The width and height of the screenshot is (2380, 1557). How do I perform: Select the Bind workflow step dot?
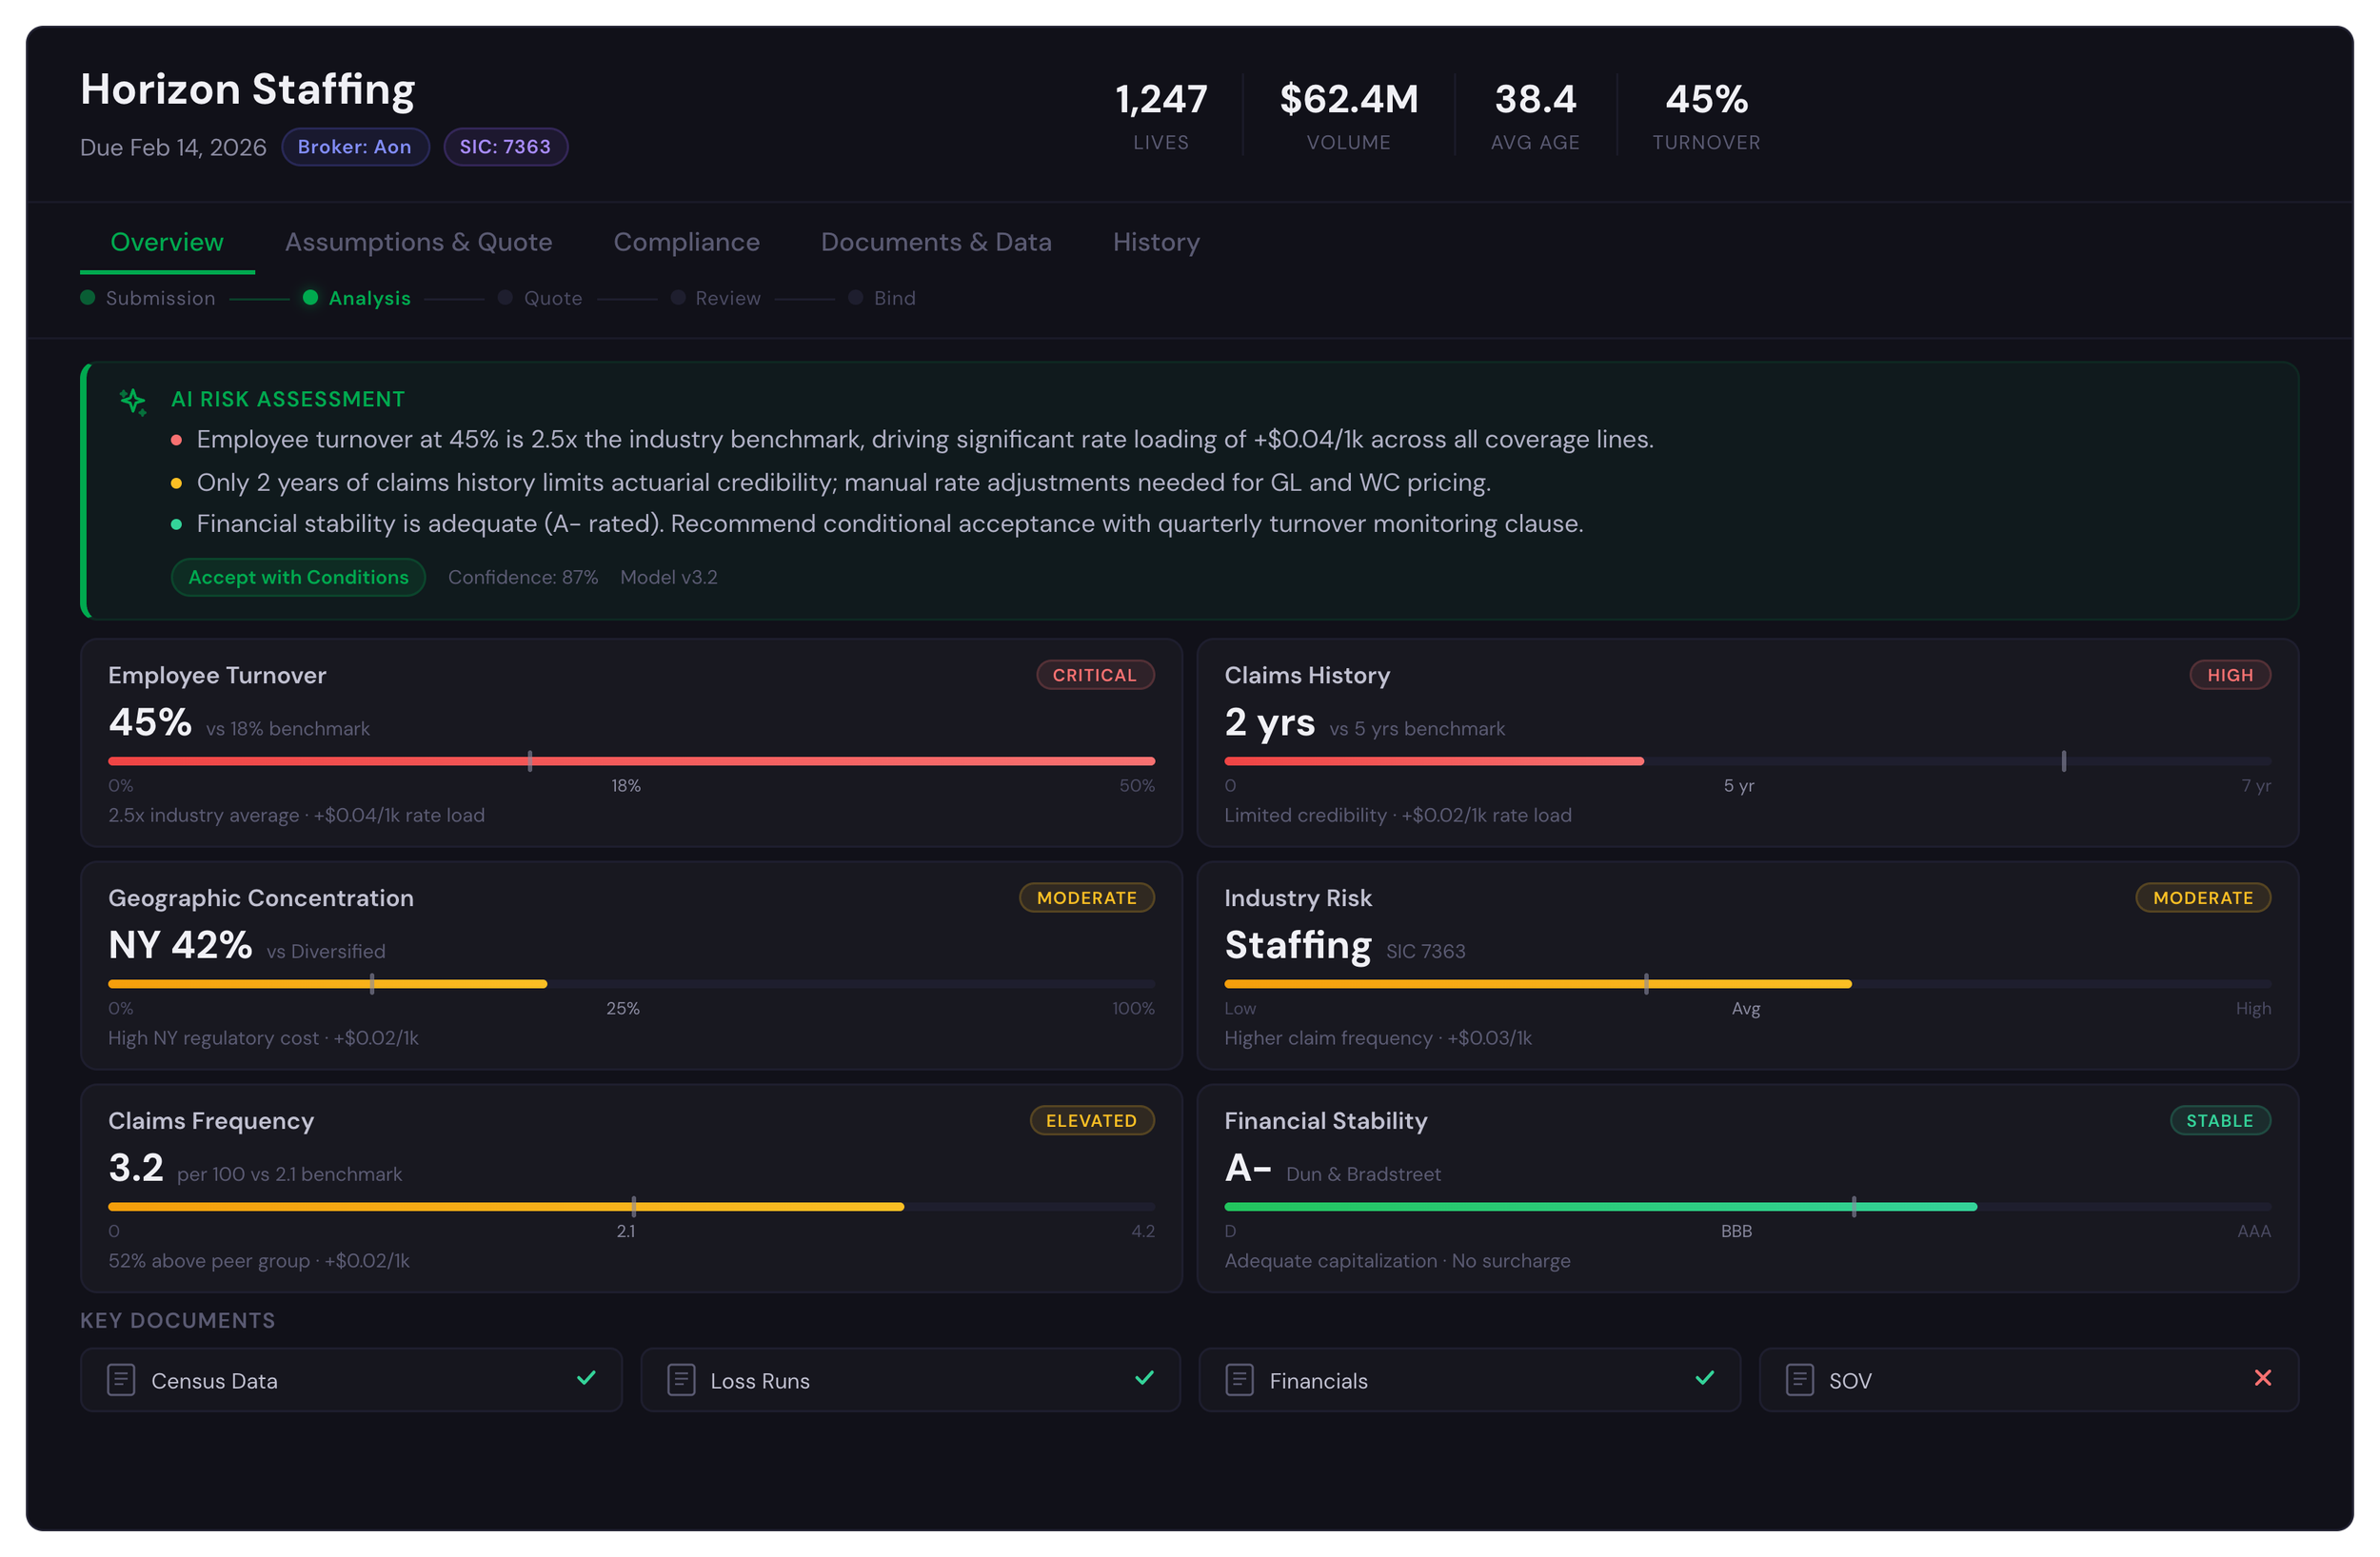click(x=855, y=298)
